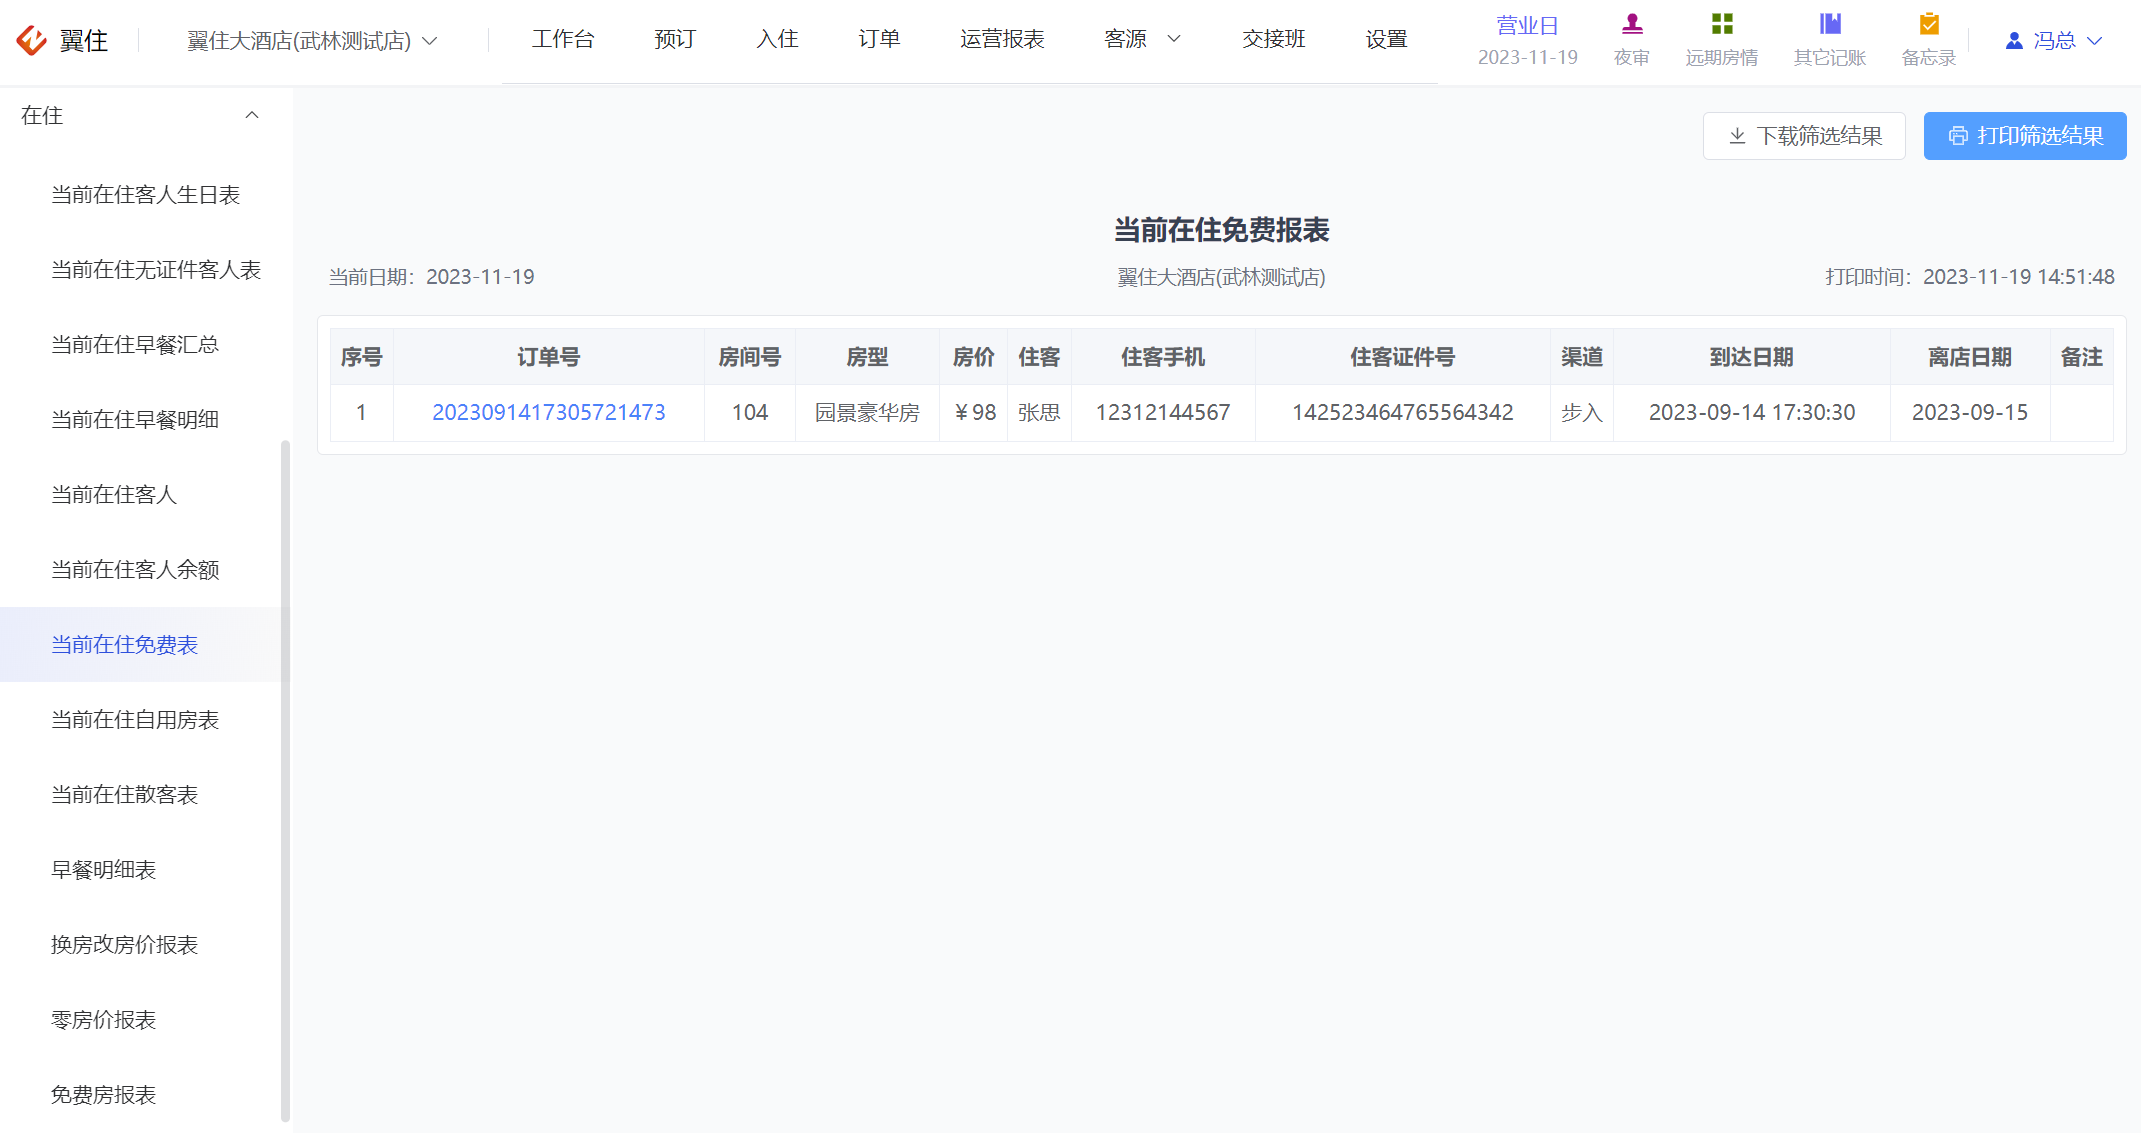Screen dimensions: 2141x1133
Task: Click phone cell 12312144567
Action: (x=1163, y=412)
